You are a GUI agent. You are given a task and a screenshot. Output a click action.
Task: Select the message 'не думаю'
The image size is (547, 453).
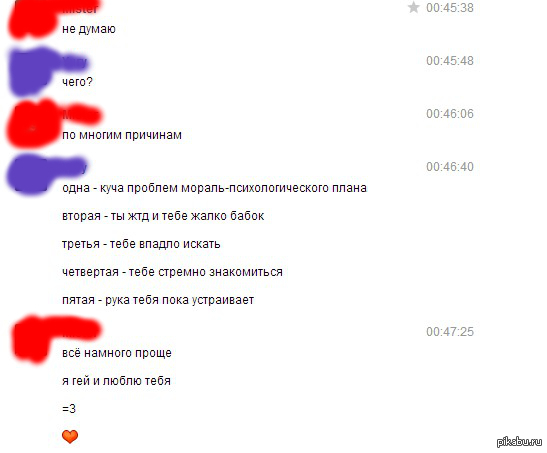(x=89, y=29)
